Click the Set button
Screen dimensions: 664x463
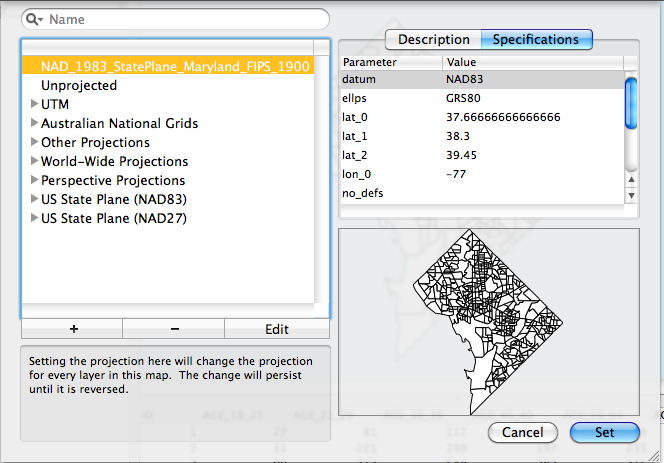[605, 433]
